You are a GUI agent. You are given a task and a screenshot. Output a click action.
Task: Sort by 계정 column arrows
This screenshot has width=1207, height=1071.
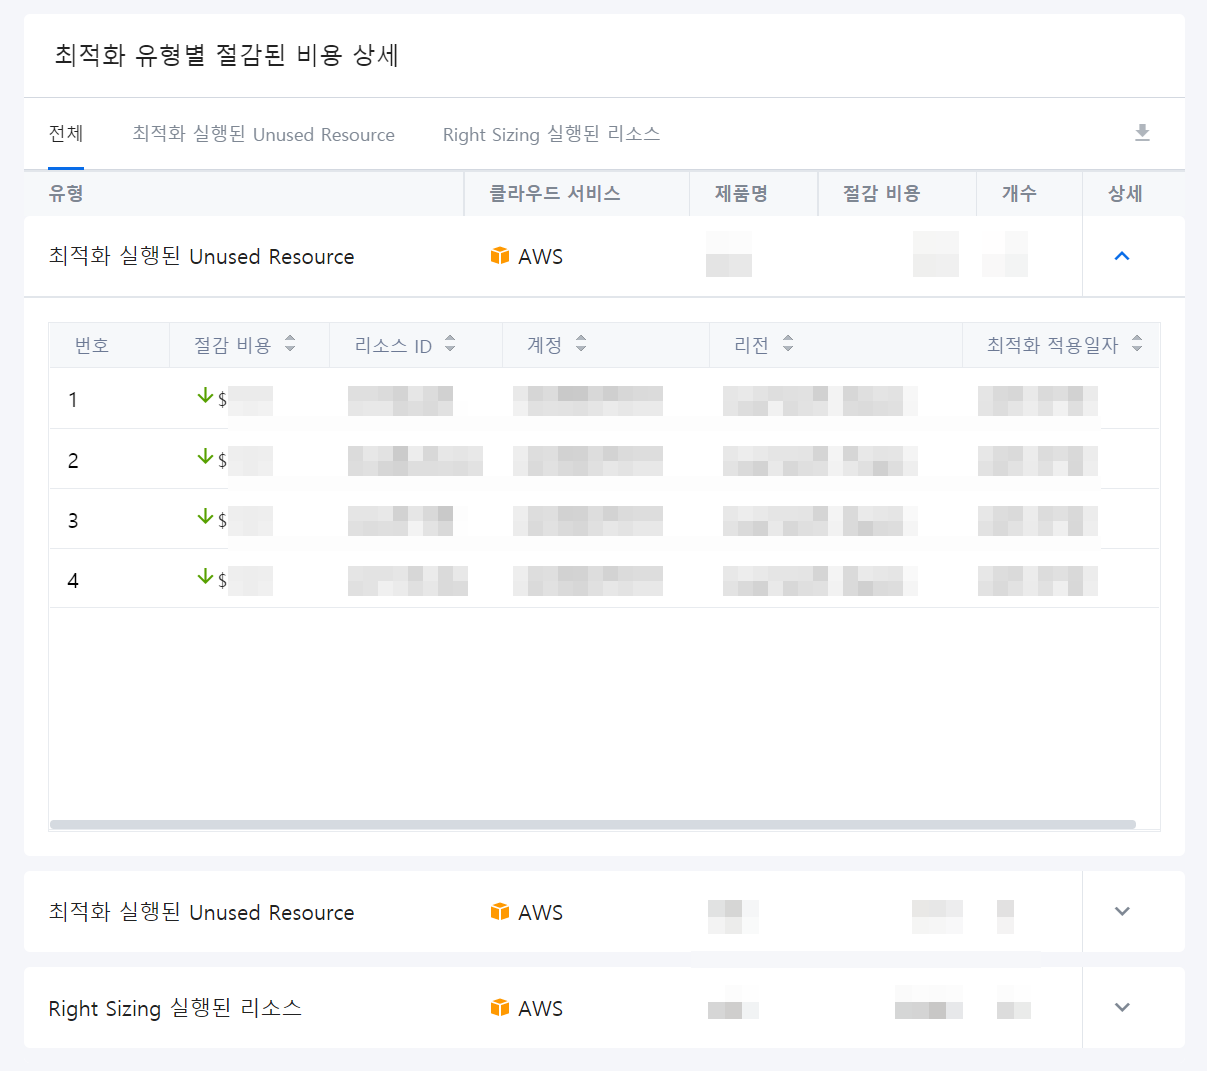[581, 344]
